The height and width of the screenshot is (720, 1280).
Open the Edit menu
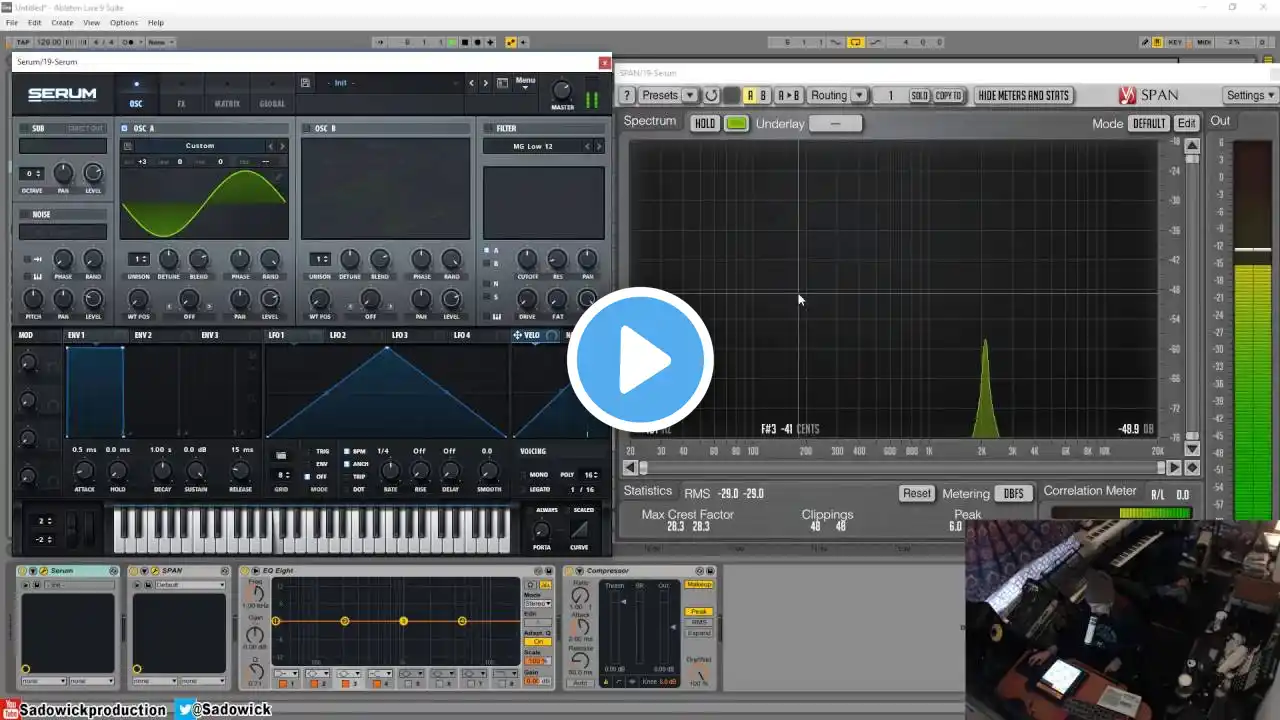(x=35, y=22)
